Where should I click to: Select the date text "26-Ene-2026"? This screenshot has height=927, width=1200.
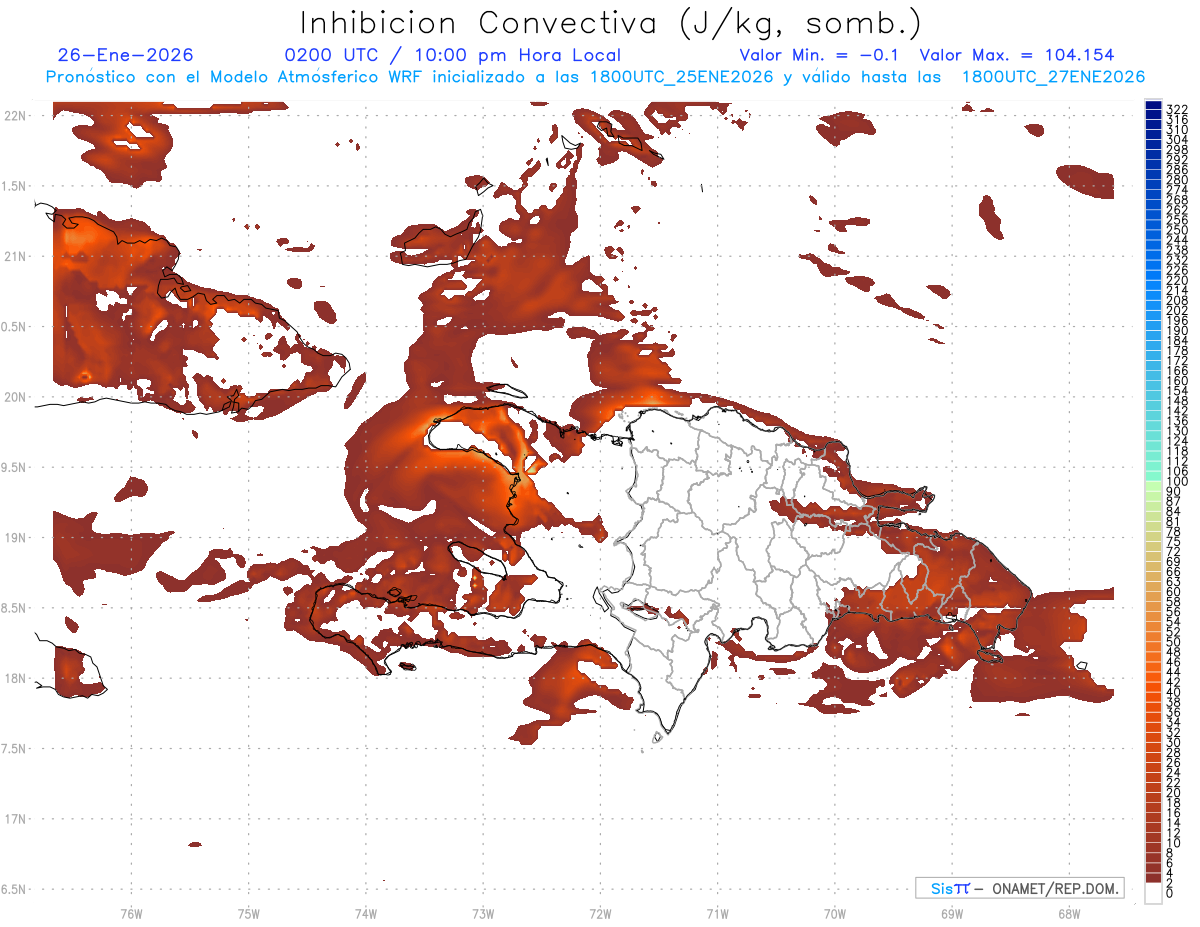pyautogui.click(x=126, y=55)
